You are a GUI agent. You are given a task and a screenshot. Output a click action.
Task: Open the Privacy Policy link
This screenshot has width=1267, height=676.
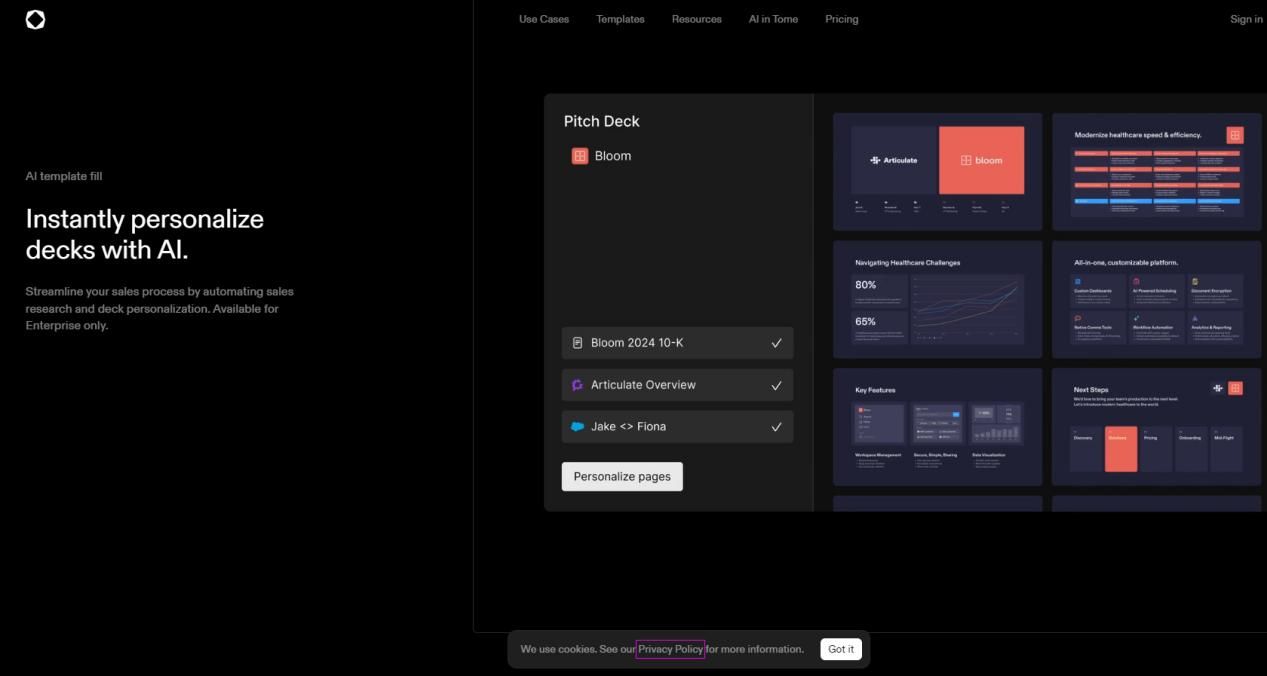pos(671,649)
